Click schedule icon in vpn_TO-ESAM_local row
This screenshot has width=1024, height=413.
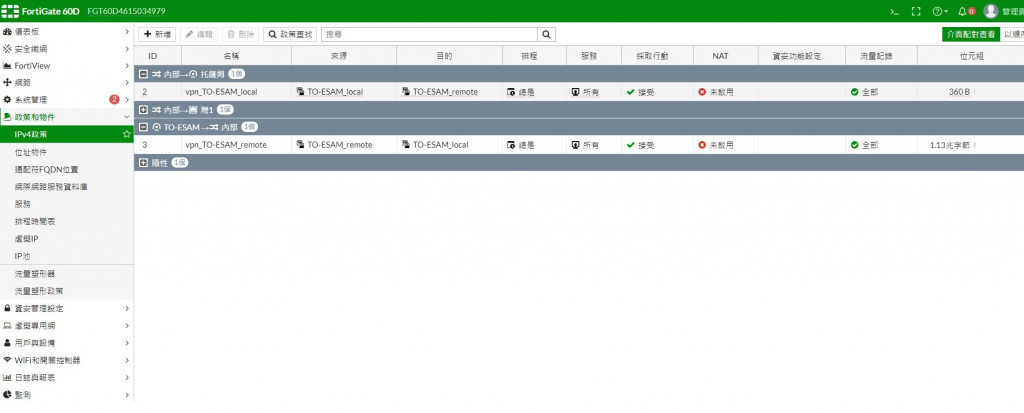point(511,92)
